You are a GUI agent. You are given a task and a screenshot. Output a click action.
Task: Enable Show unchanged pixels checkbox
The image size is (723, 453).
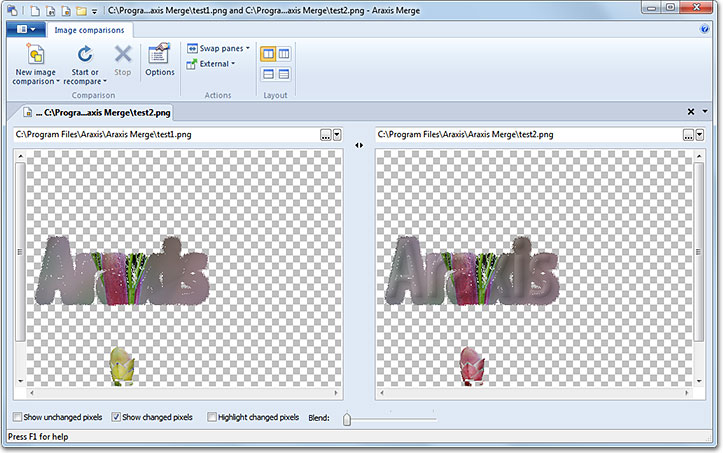pos(18,417)
